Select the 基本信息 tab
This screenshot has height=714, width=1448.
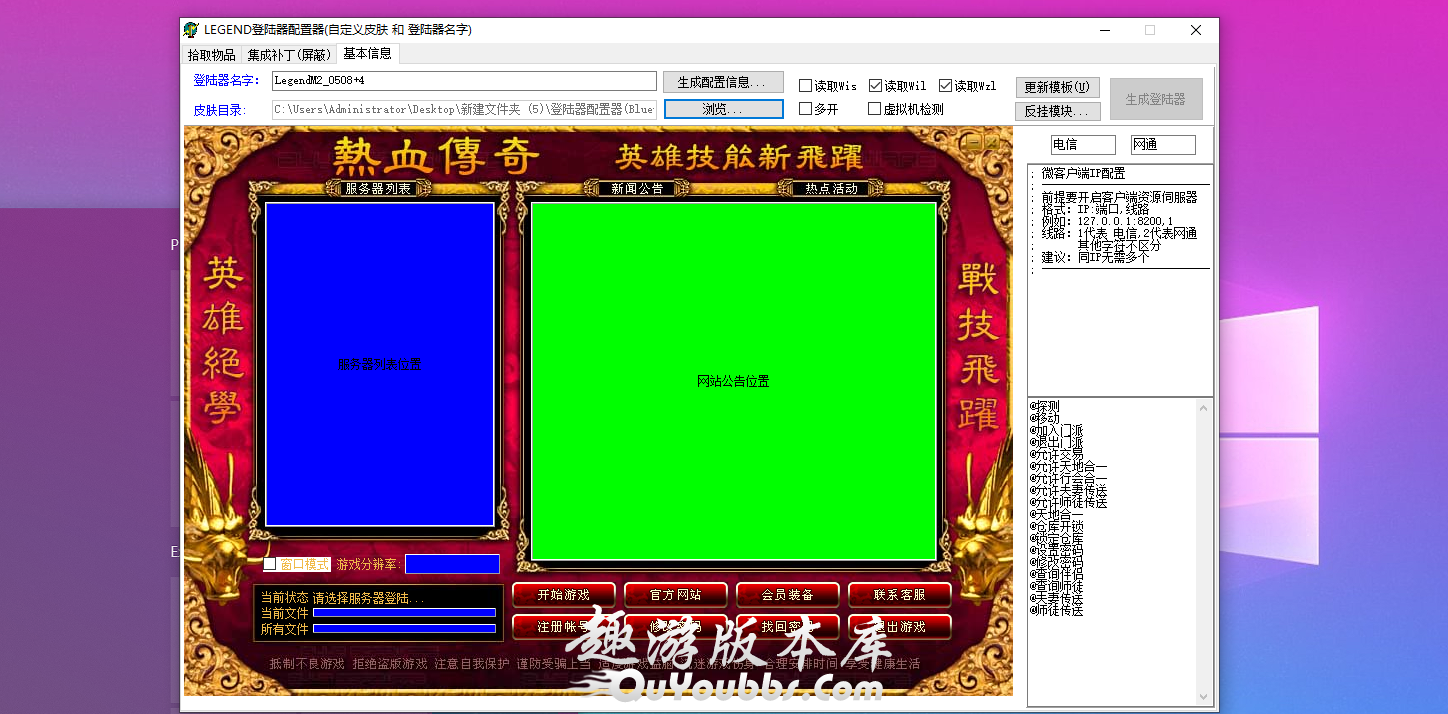point(367,53)
